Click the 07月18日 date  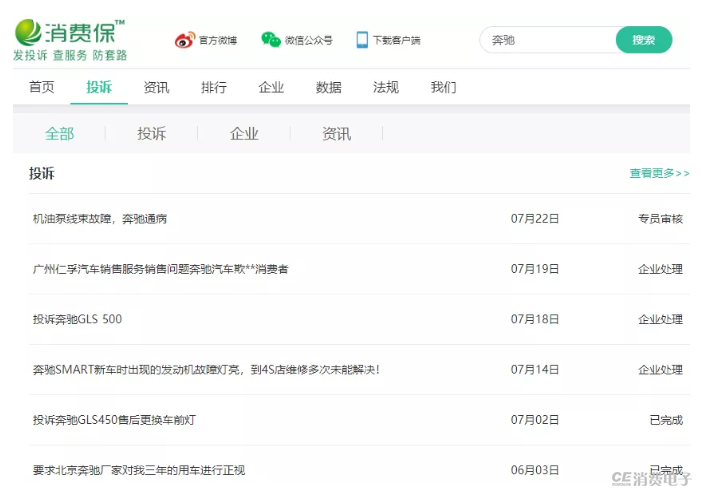pyautogui.click(x=535, y=319)
